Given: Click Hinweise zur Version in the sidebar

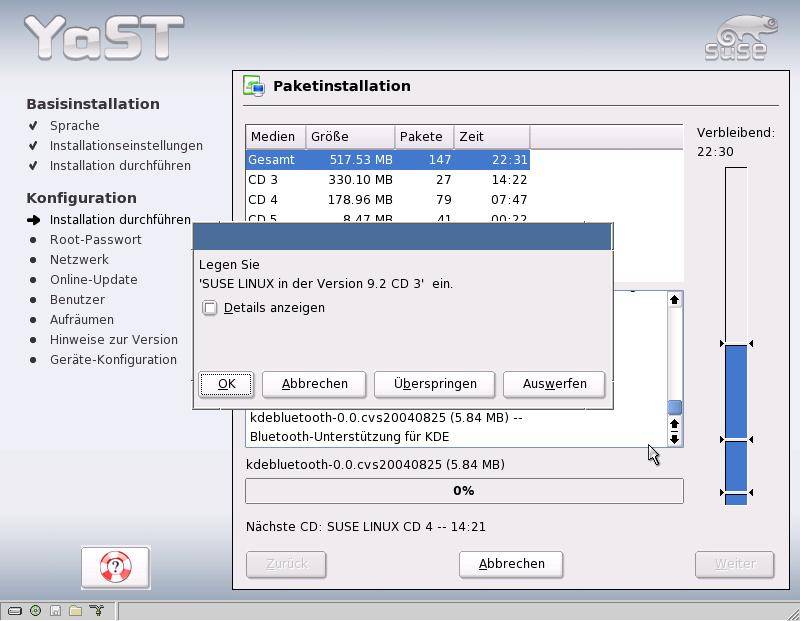Looking at the screenshot, I should (114, 339).
